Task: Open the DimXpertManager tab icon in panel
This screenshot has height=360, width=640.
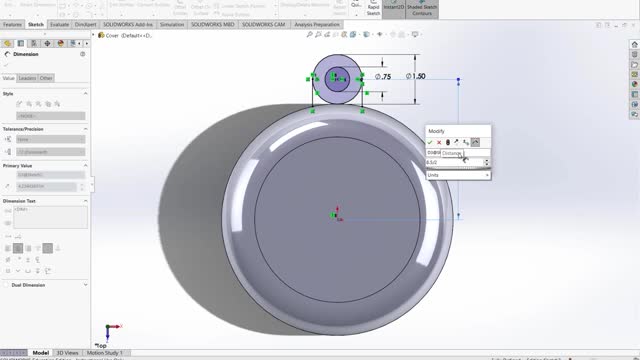Action: (47, 43)
